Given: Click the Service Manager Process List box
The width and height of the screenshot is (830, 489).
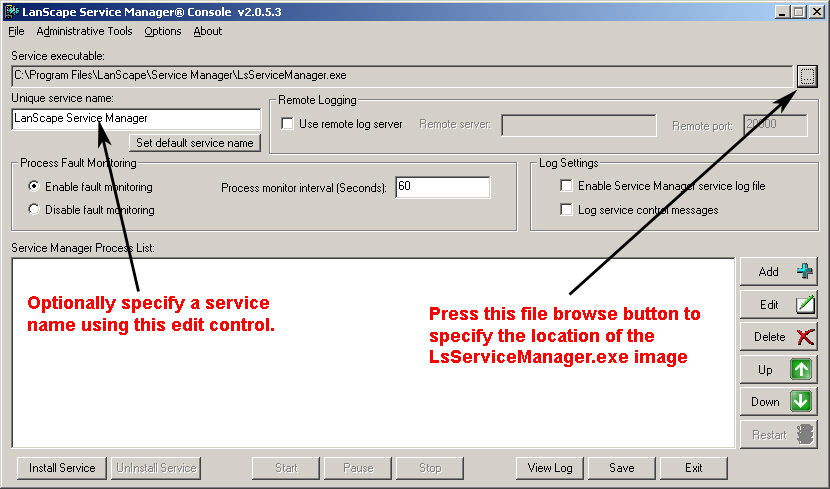Looking at the screenshot, I should [373, 353].
